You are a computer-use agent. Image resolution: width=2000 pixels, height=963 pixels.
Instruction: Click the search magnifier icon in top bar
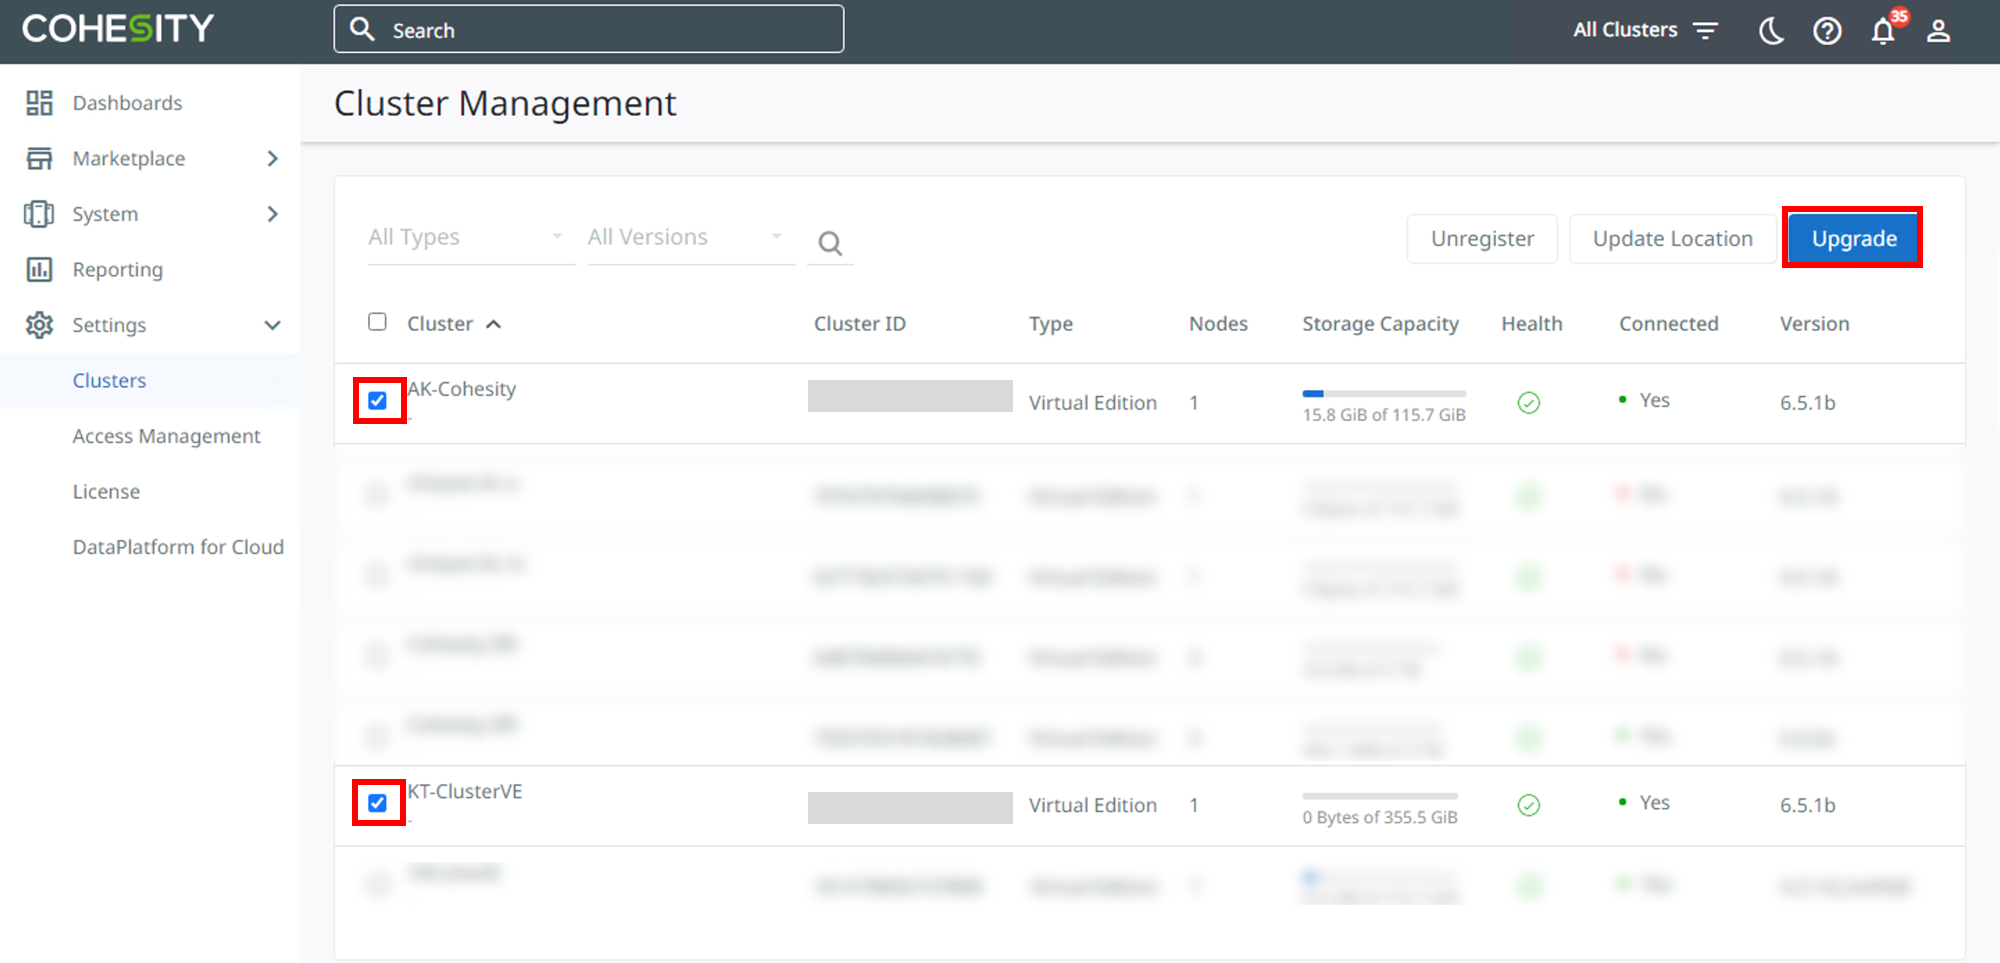(x=362, y=29)
